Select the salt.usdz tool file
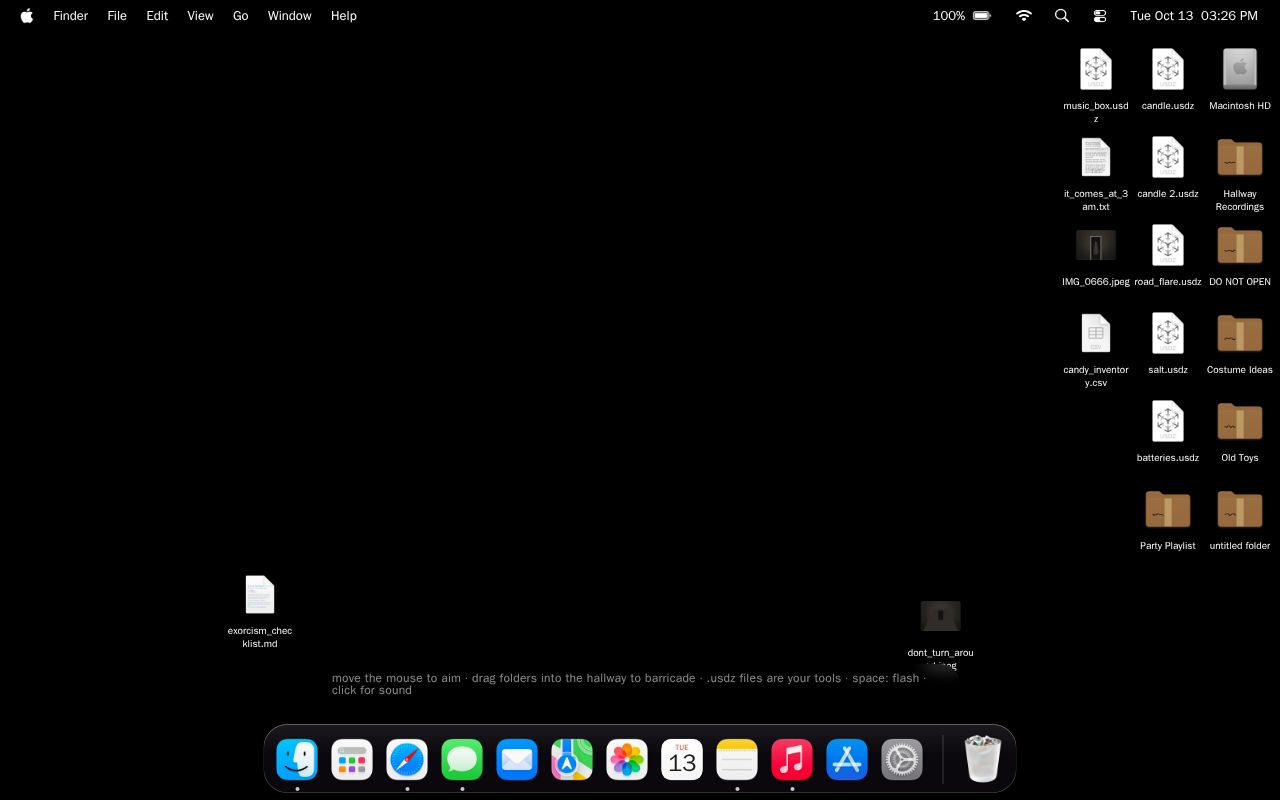 [1168, 334]
